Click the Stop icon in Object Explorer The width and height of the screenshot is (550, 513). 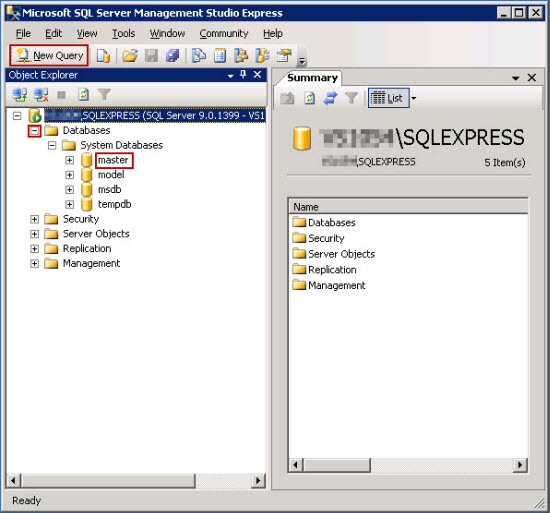62,95
